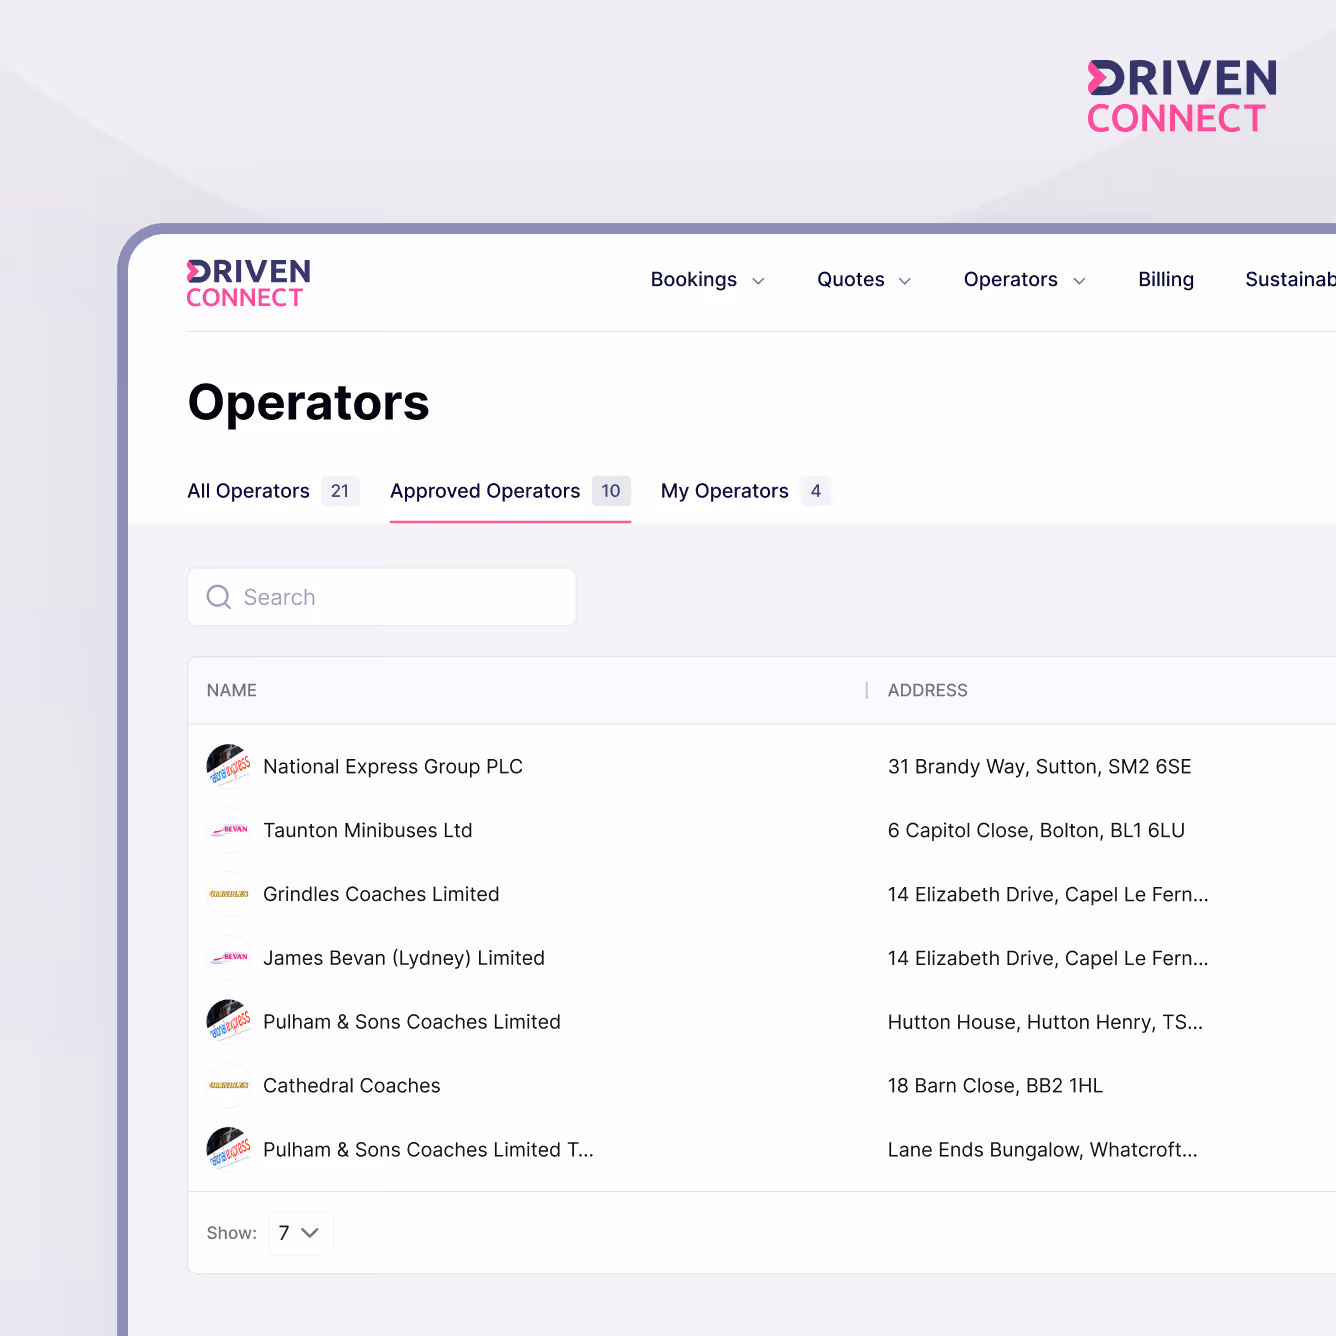Viewport: 1336px width, 1336px height.
Task: Click Grindles Coaches' 14 Elizabeth Drive address
Action: (1048, 894)
